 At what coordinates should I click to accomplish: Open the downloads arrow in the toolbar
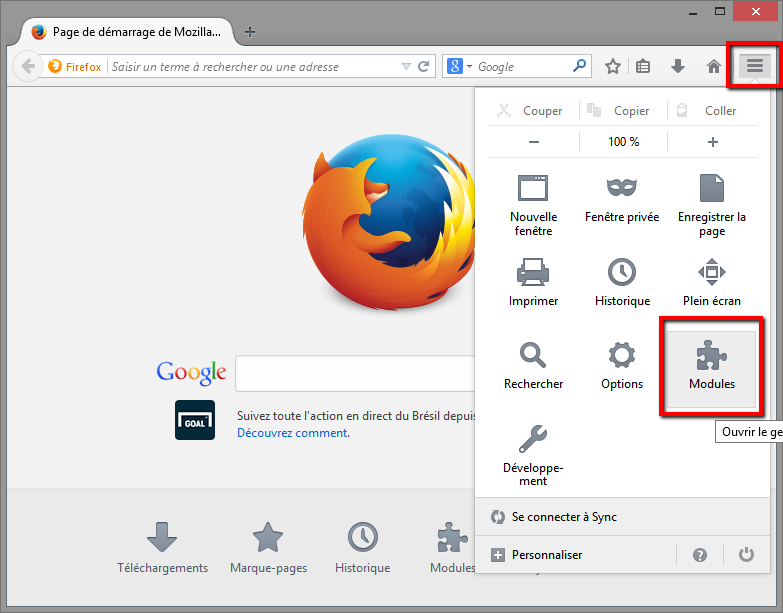[x=678, y=66]
